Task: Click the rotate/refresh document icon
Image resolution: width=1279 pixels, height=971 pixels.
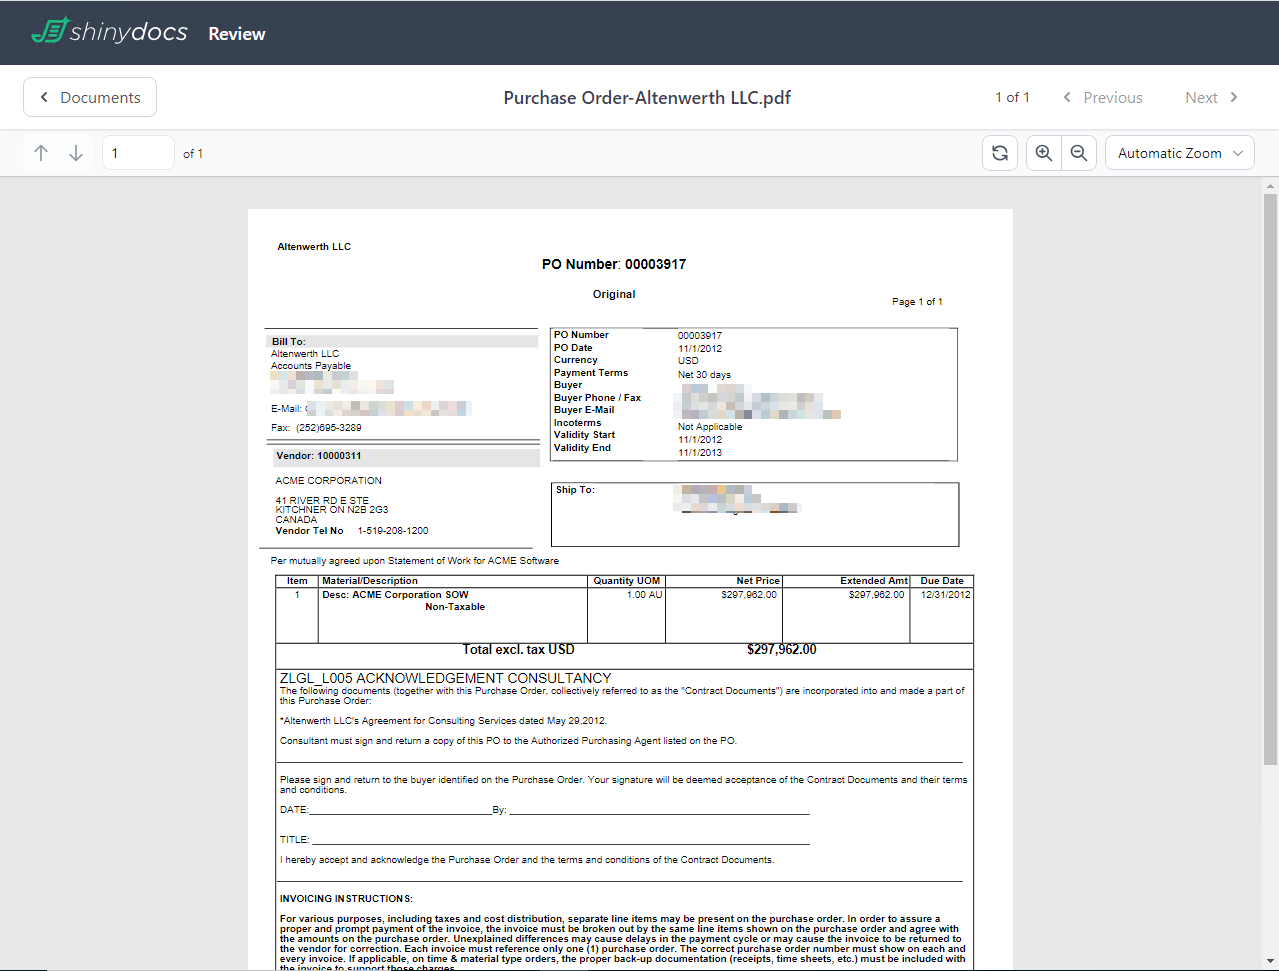Action: click(x=999, y=152)
